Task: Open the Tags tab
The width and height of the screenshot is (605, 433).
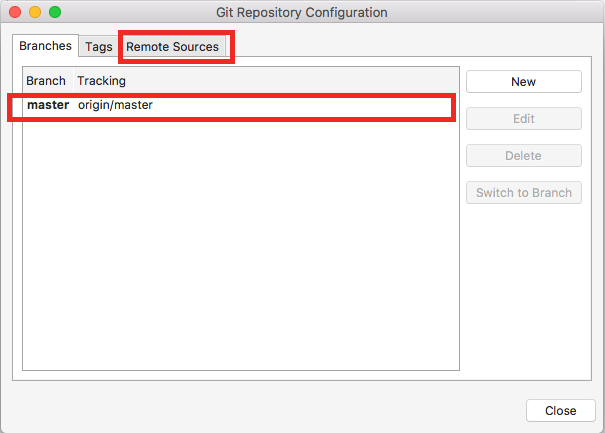Action: click(x=98, y=47)
